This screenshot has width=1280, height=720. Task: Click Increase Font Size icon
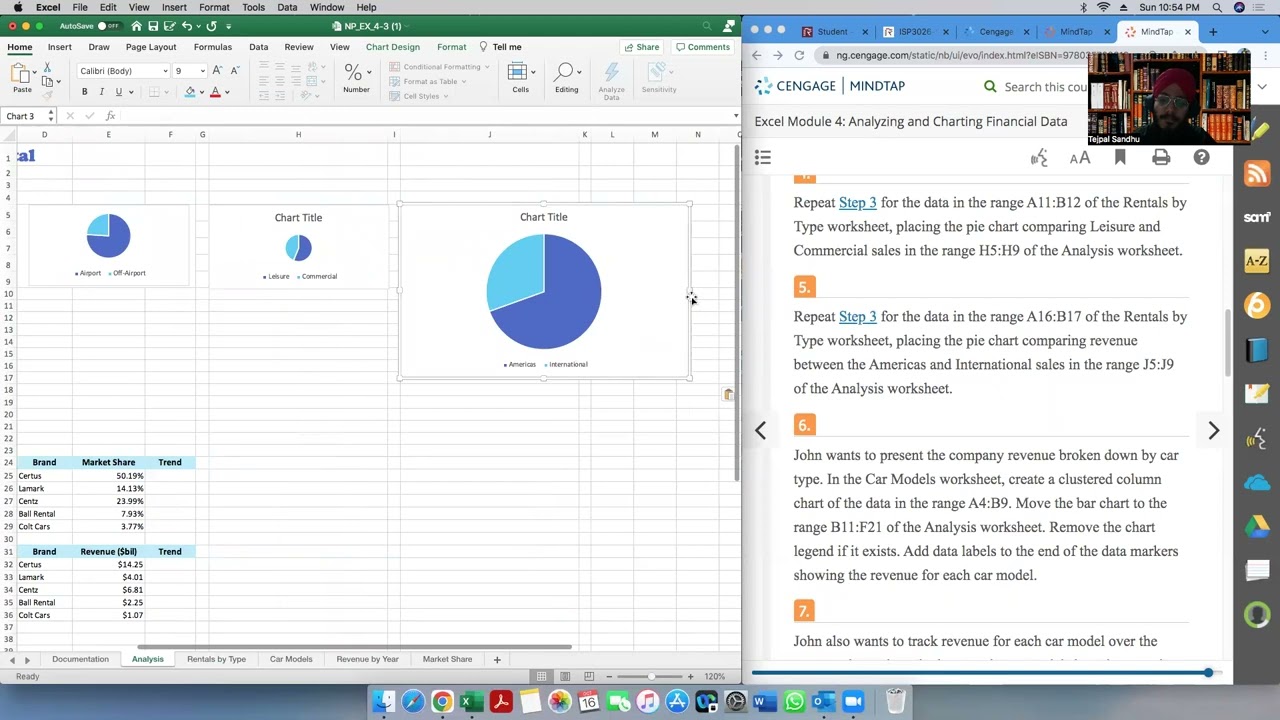coord(217,71)
